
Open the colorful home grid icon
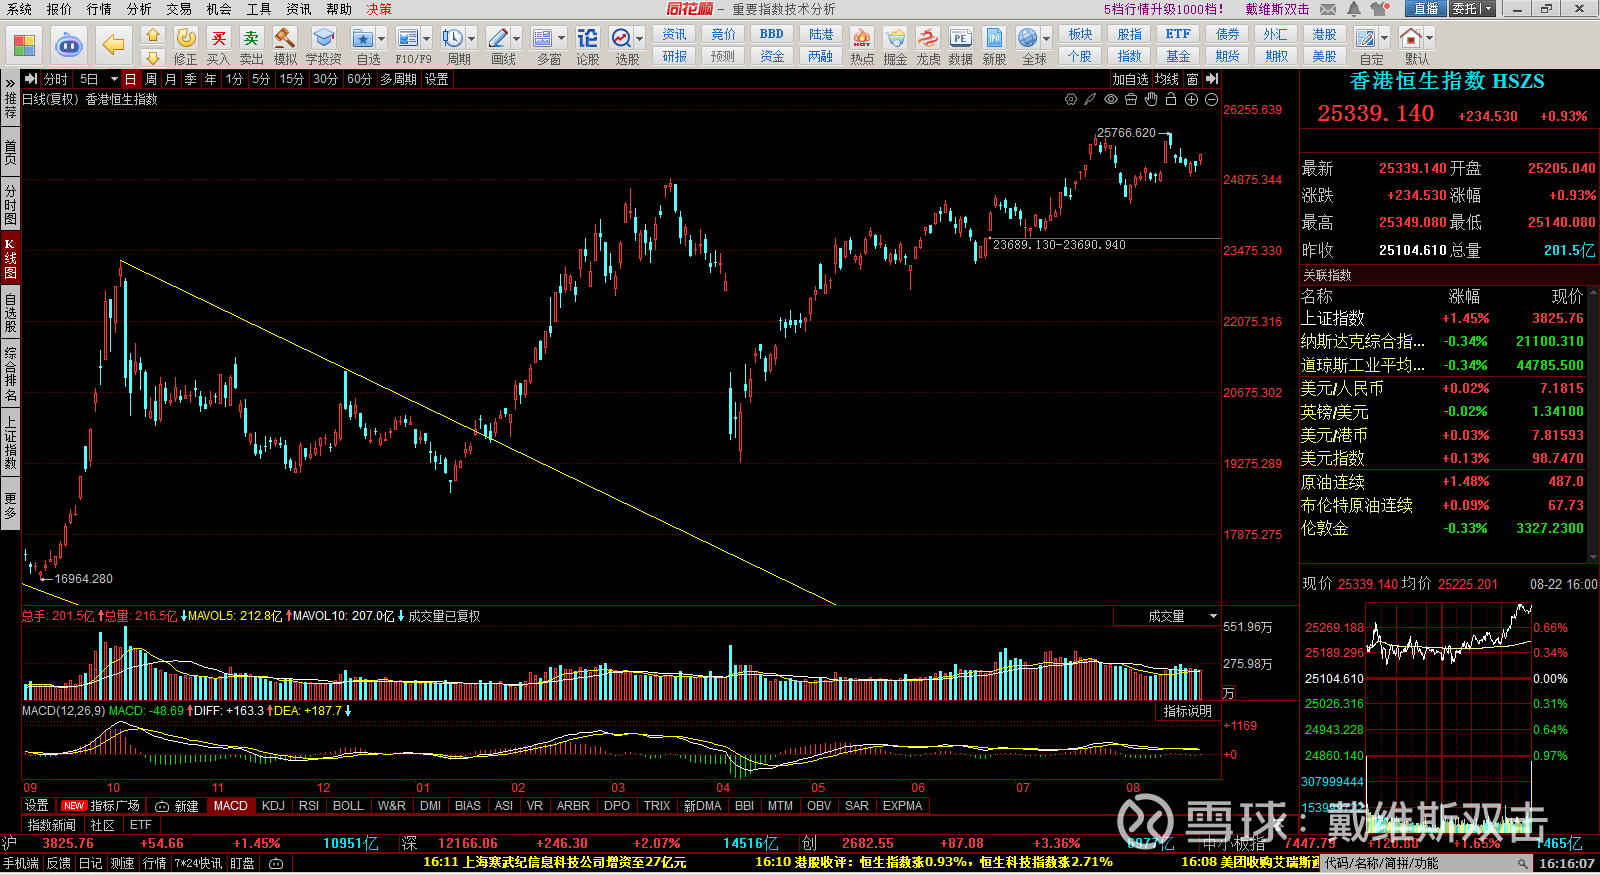(24, 45)
